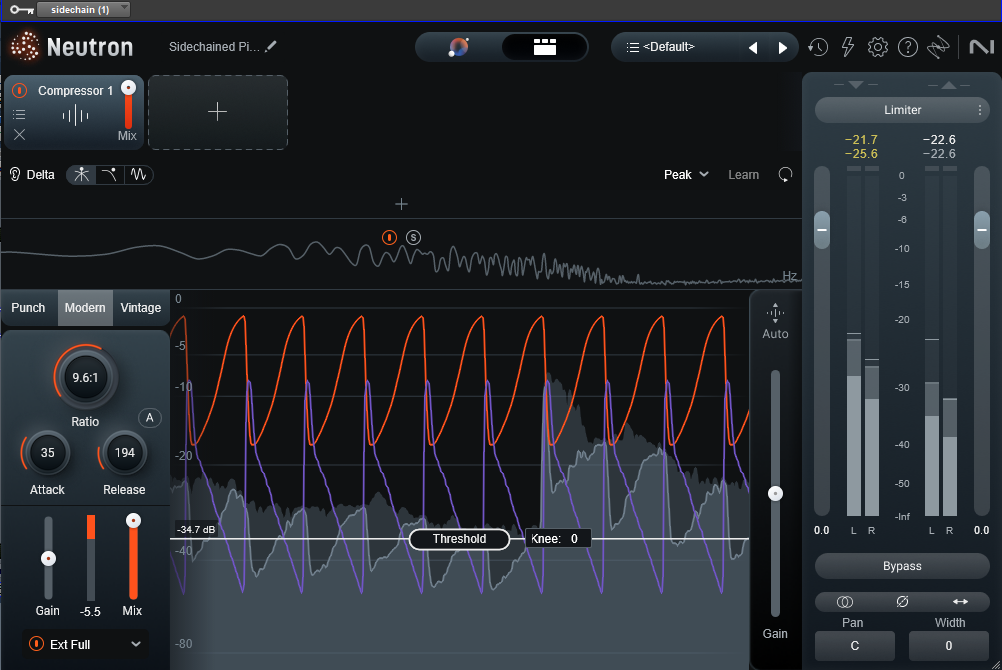Select the waveform detection mode icon
Viewport: 1002px width, 670px height.
[139, 175]
